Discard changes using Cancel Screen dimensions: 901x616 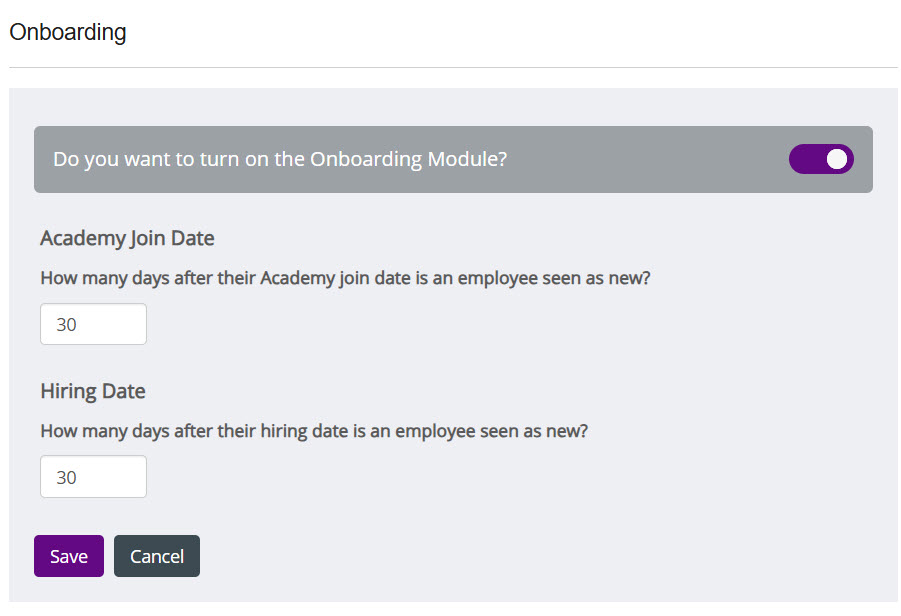[156, 556]
